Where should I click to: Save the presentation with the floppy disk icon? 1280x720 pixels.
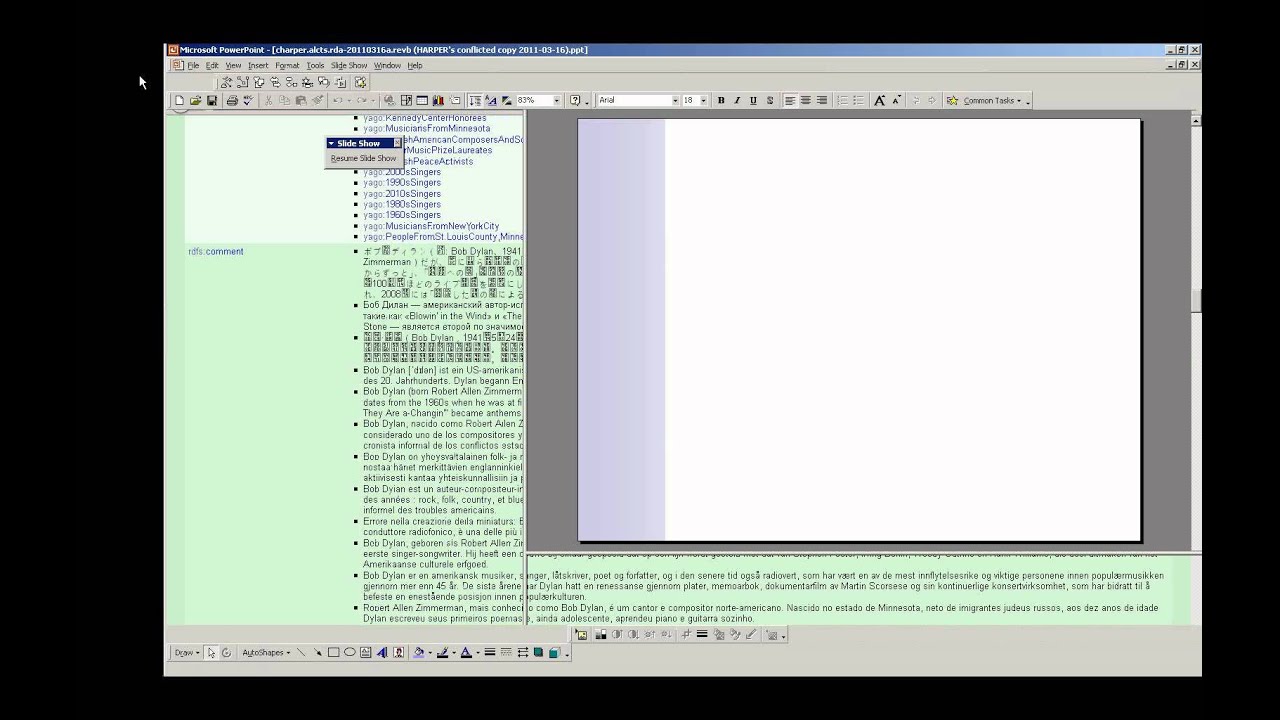pyautogui.click(x=212, y=100)
